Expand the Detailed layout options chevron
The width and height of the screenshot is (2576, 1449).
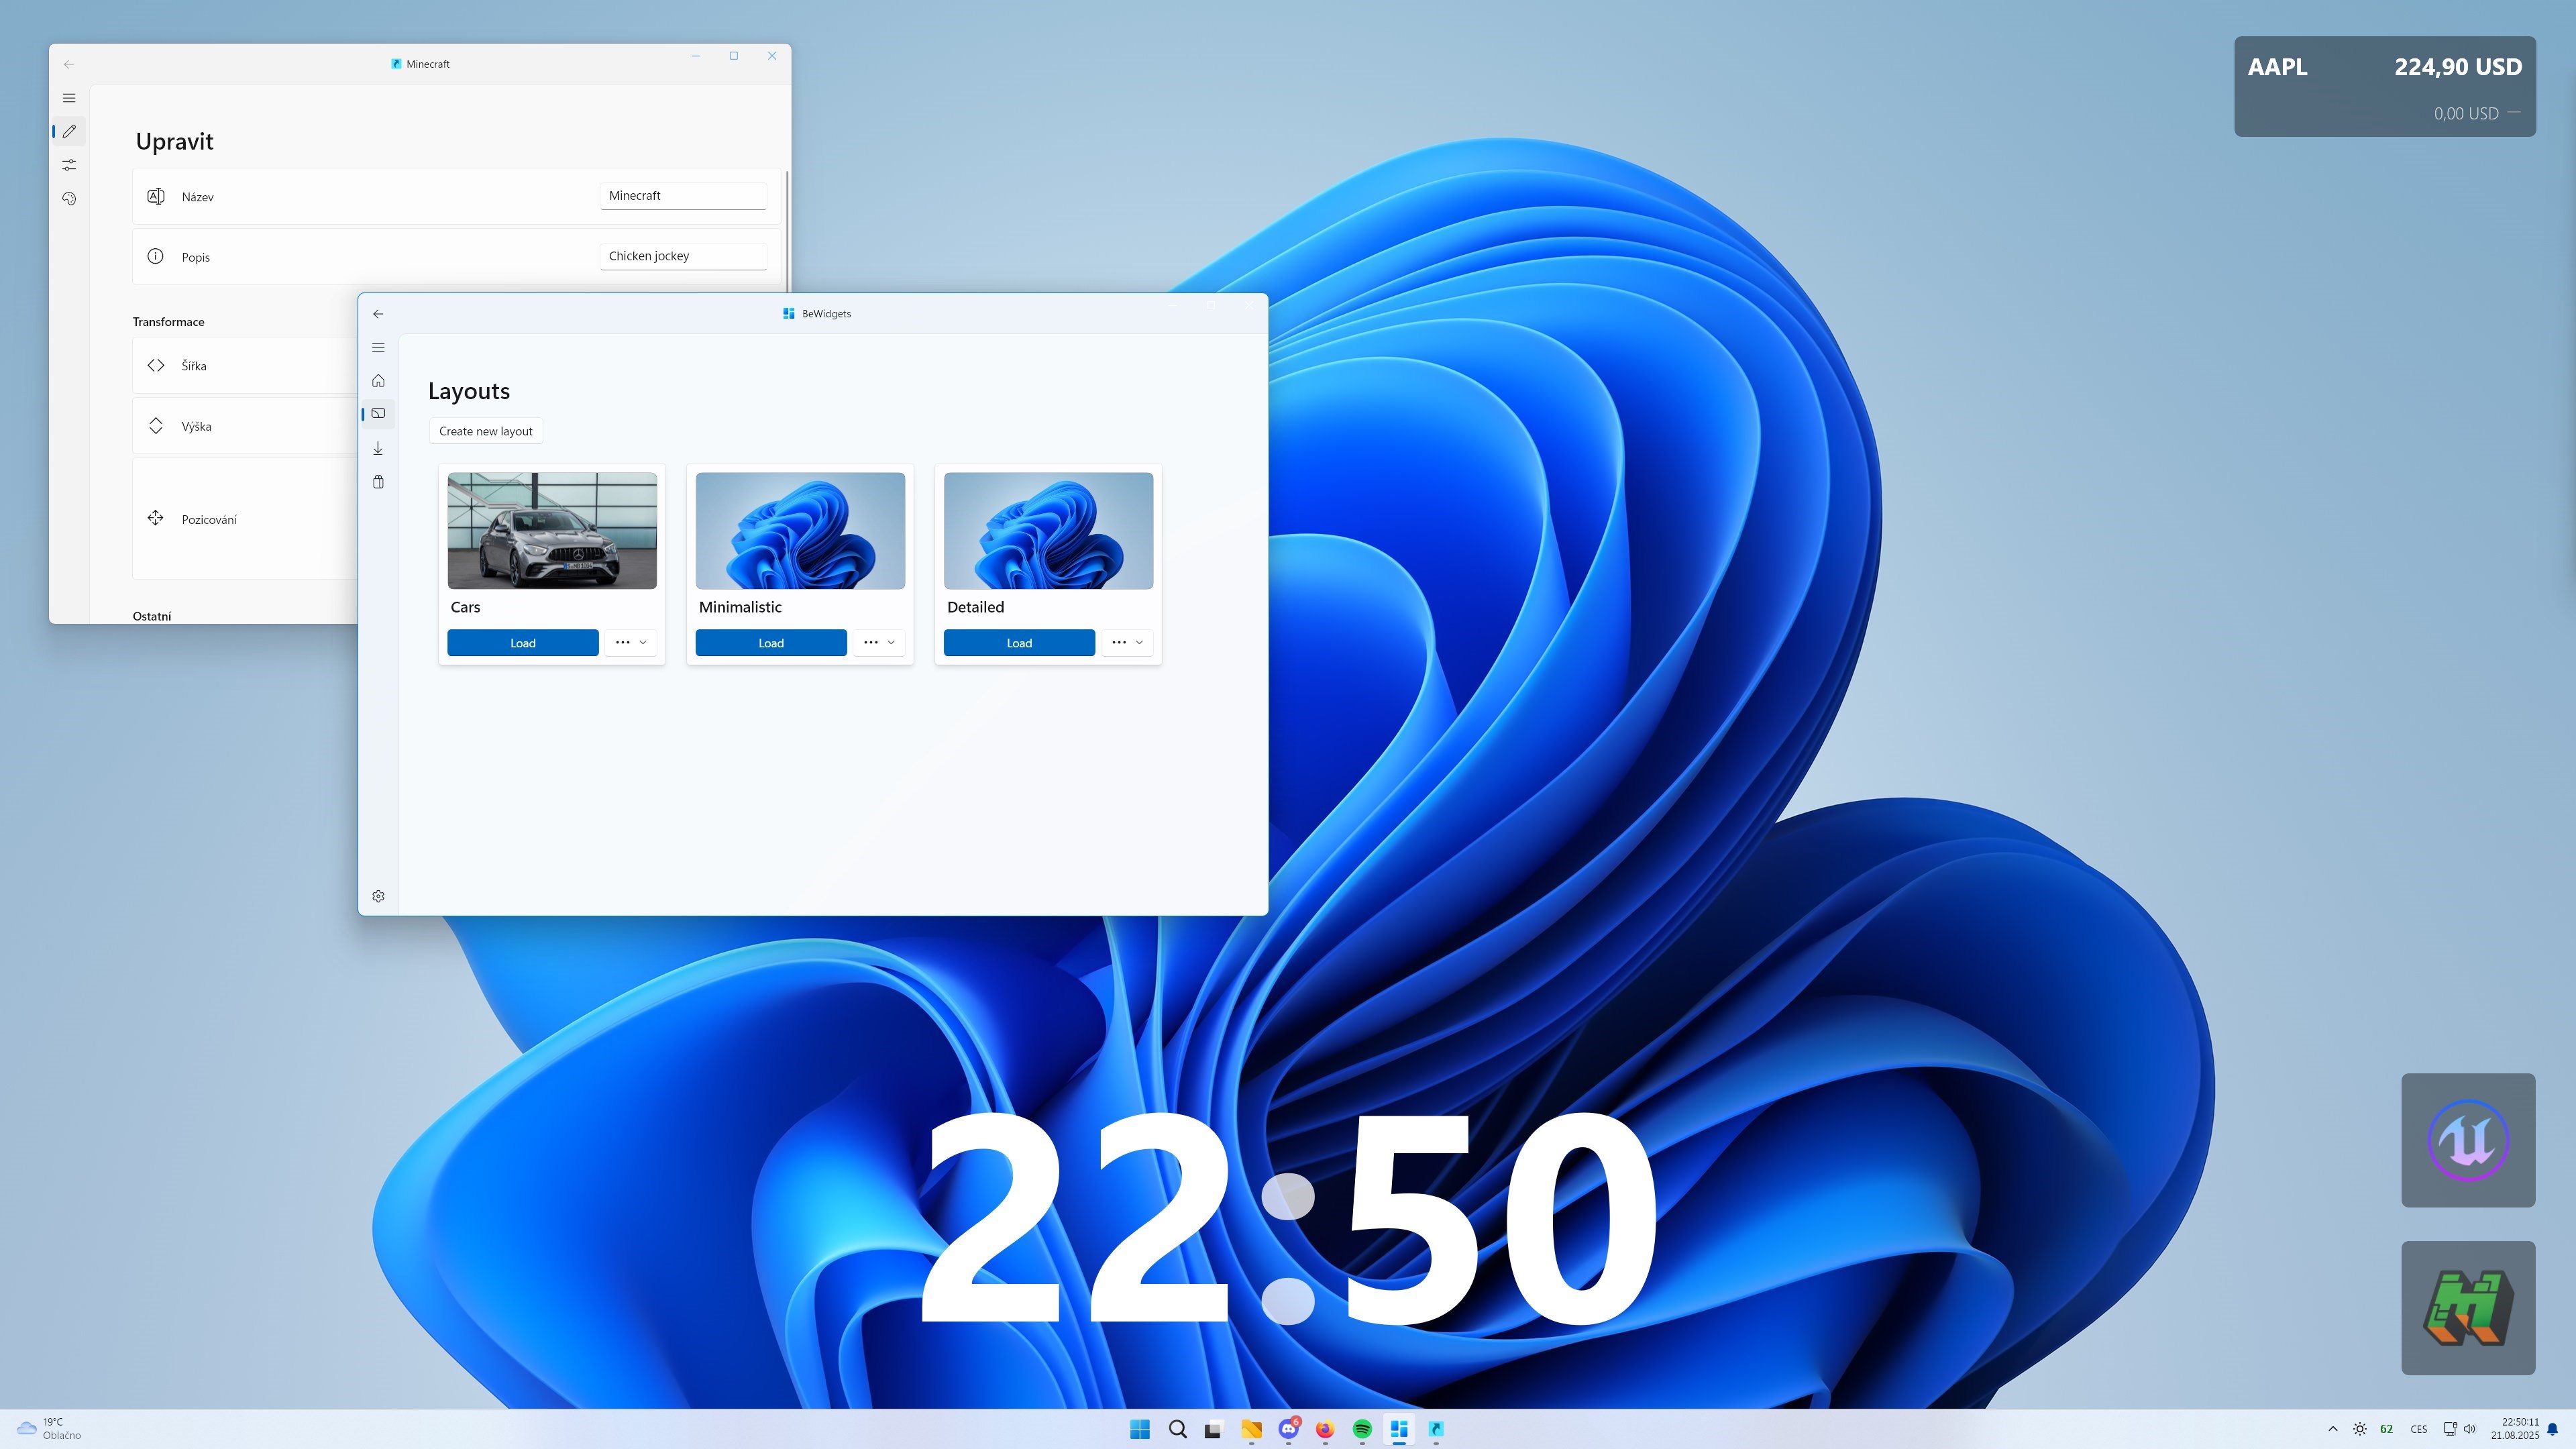click(1138, 642)
